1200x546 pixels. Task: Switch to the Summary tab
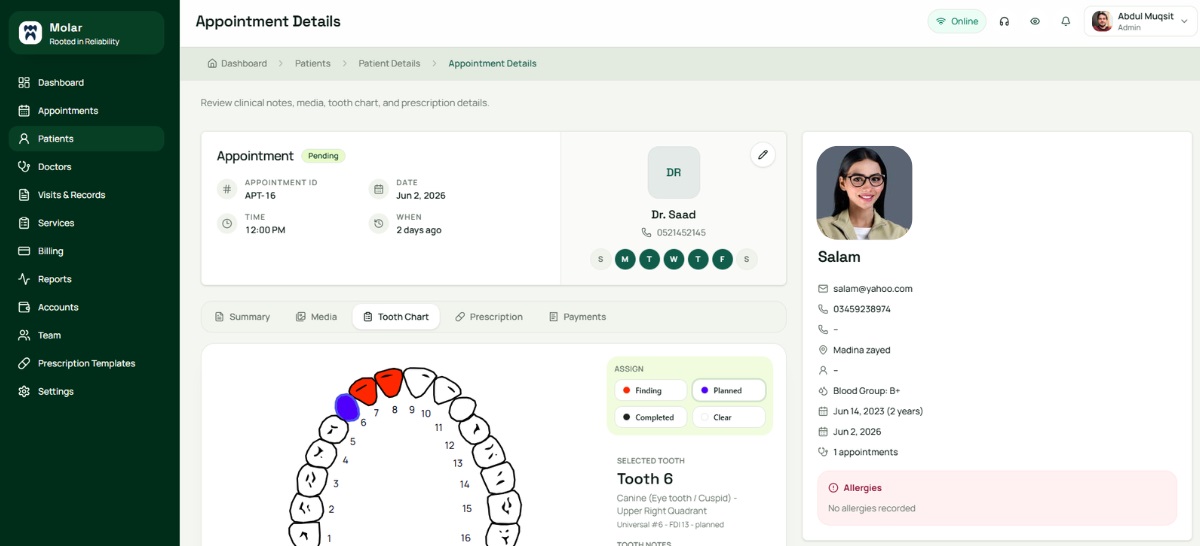tap(242, 316)
